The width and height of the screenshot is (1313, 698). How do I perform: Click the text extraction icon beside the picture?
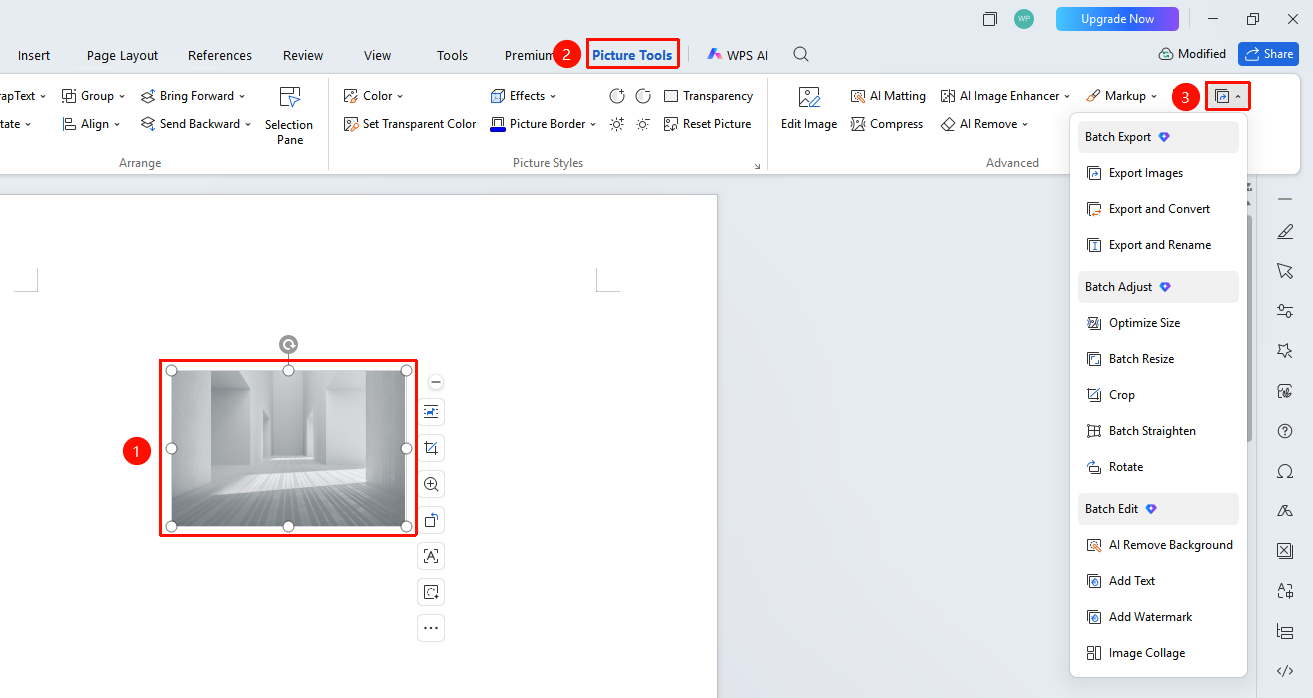431,556
